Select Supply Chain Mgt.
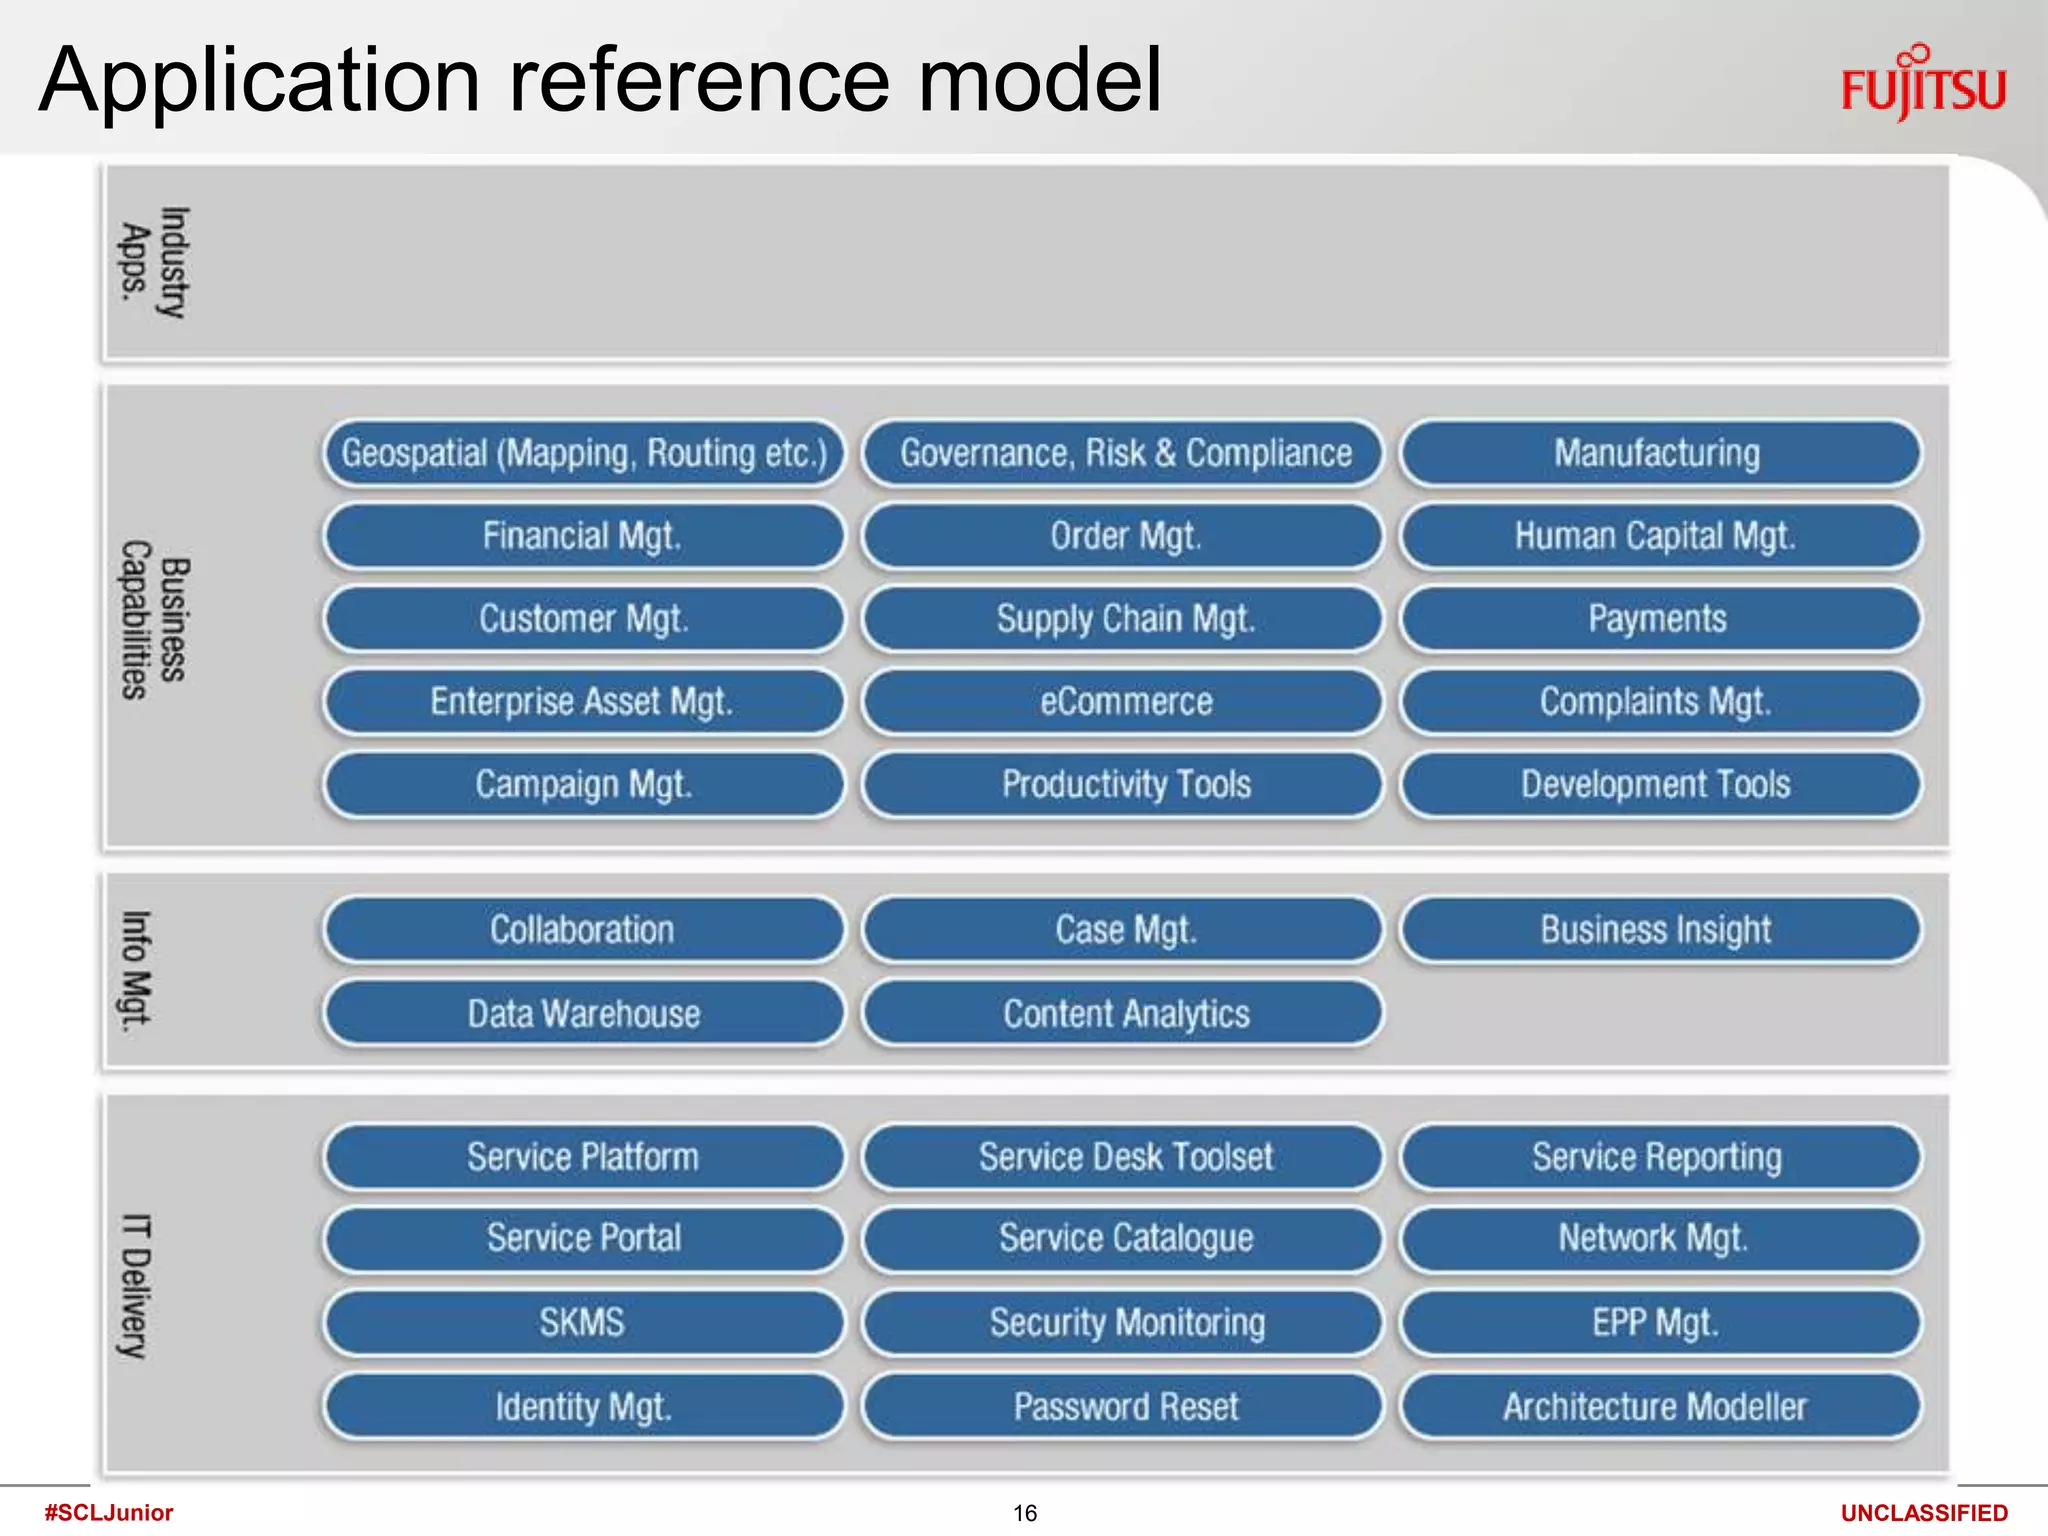The width and height of the screenshot is (2048, 1536). click(1123, 619)
